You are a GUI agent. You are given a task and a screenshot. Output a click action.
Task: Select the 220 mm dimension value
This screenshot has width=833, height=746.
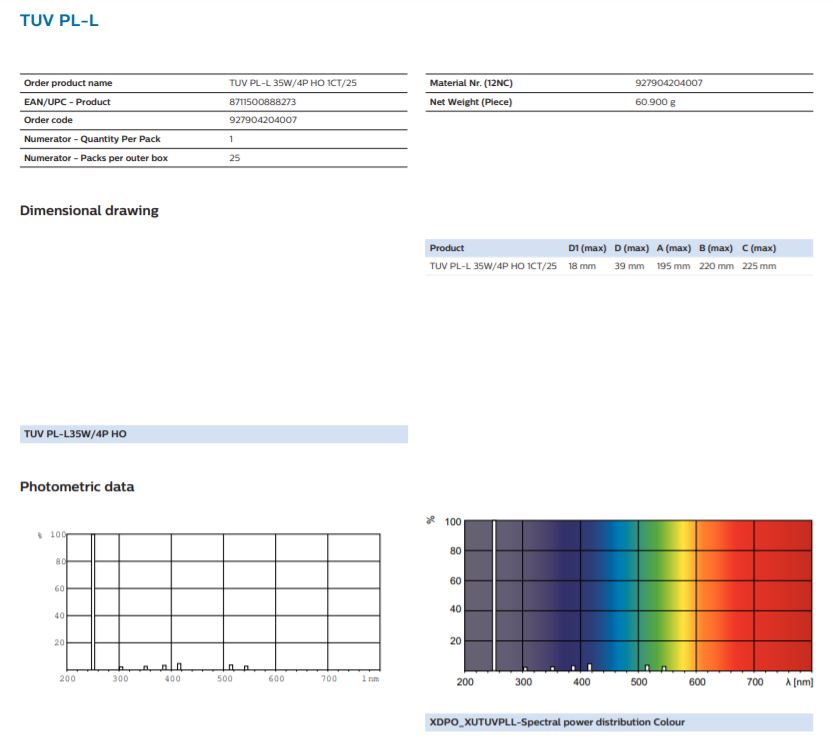tap(716, 266)
